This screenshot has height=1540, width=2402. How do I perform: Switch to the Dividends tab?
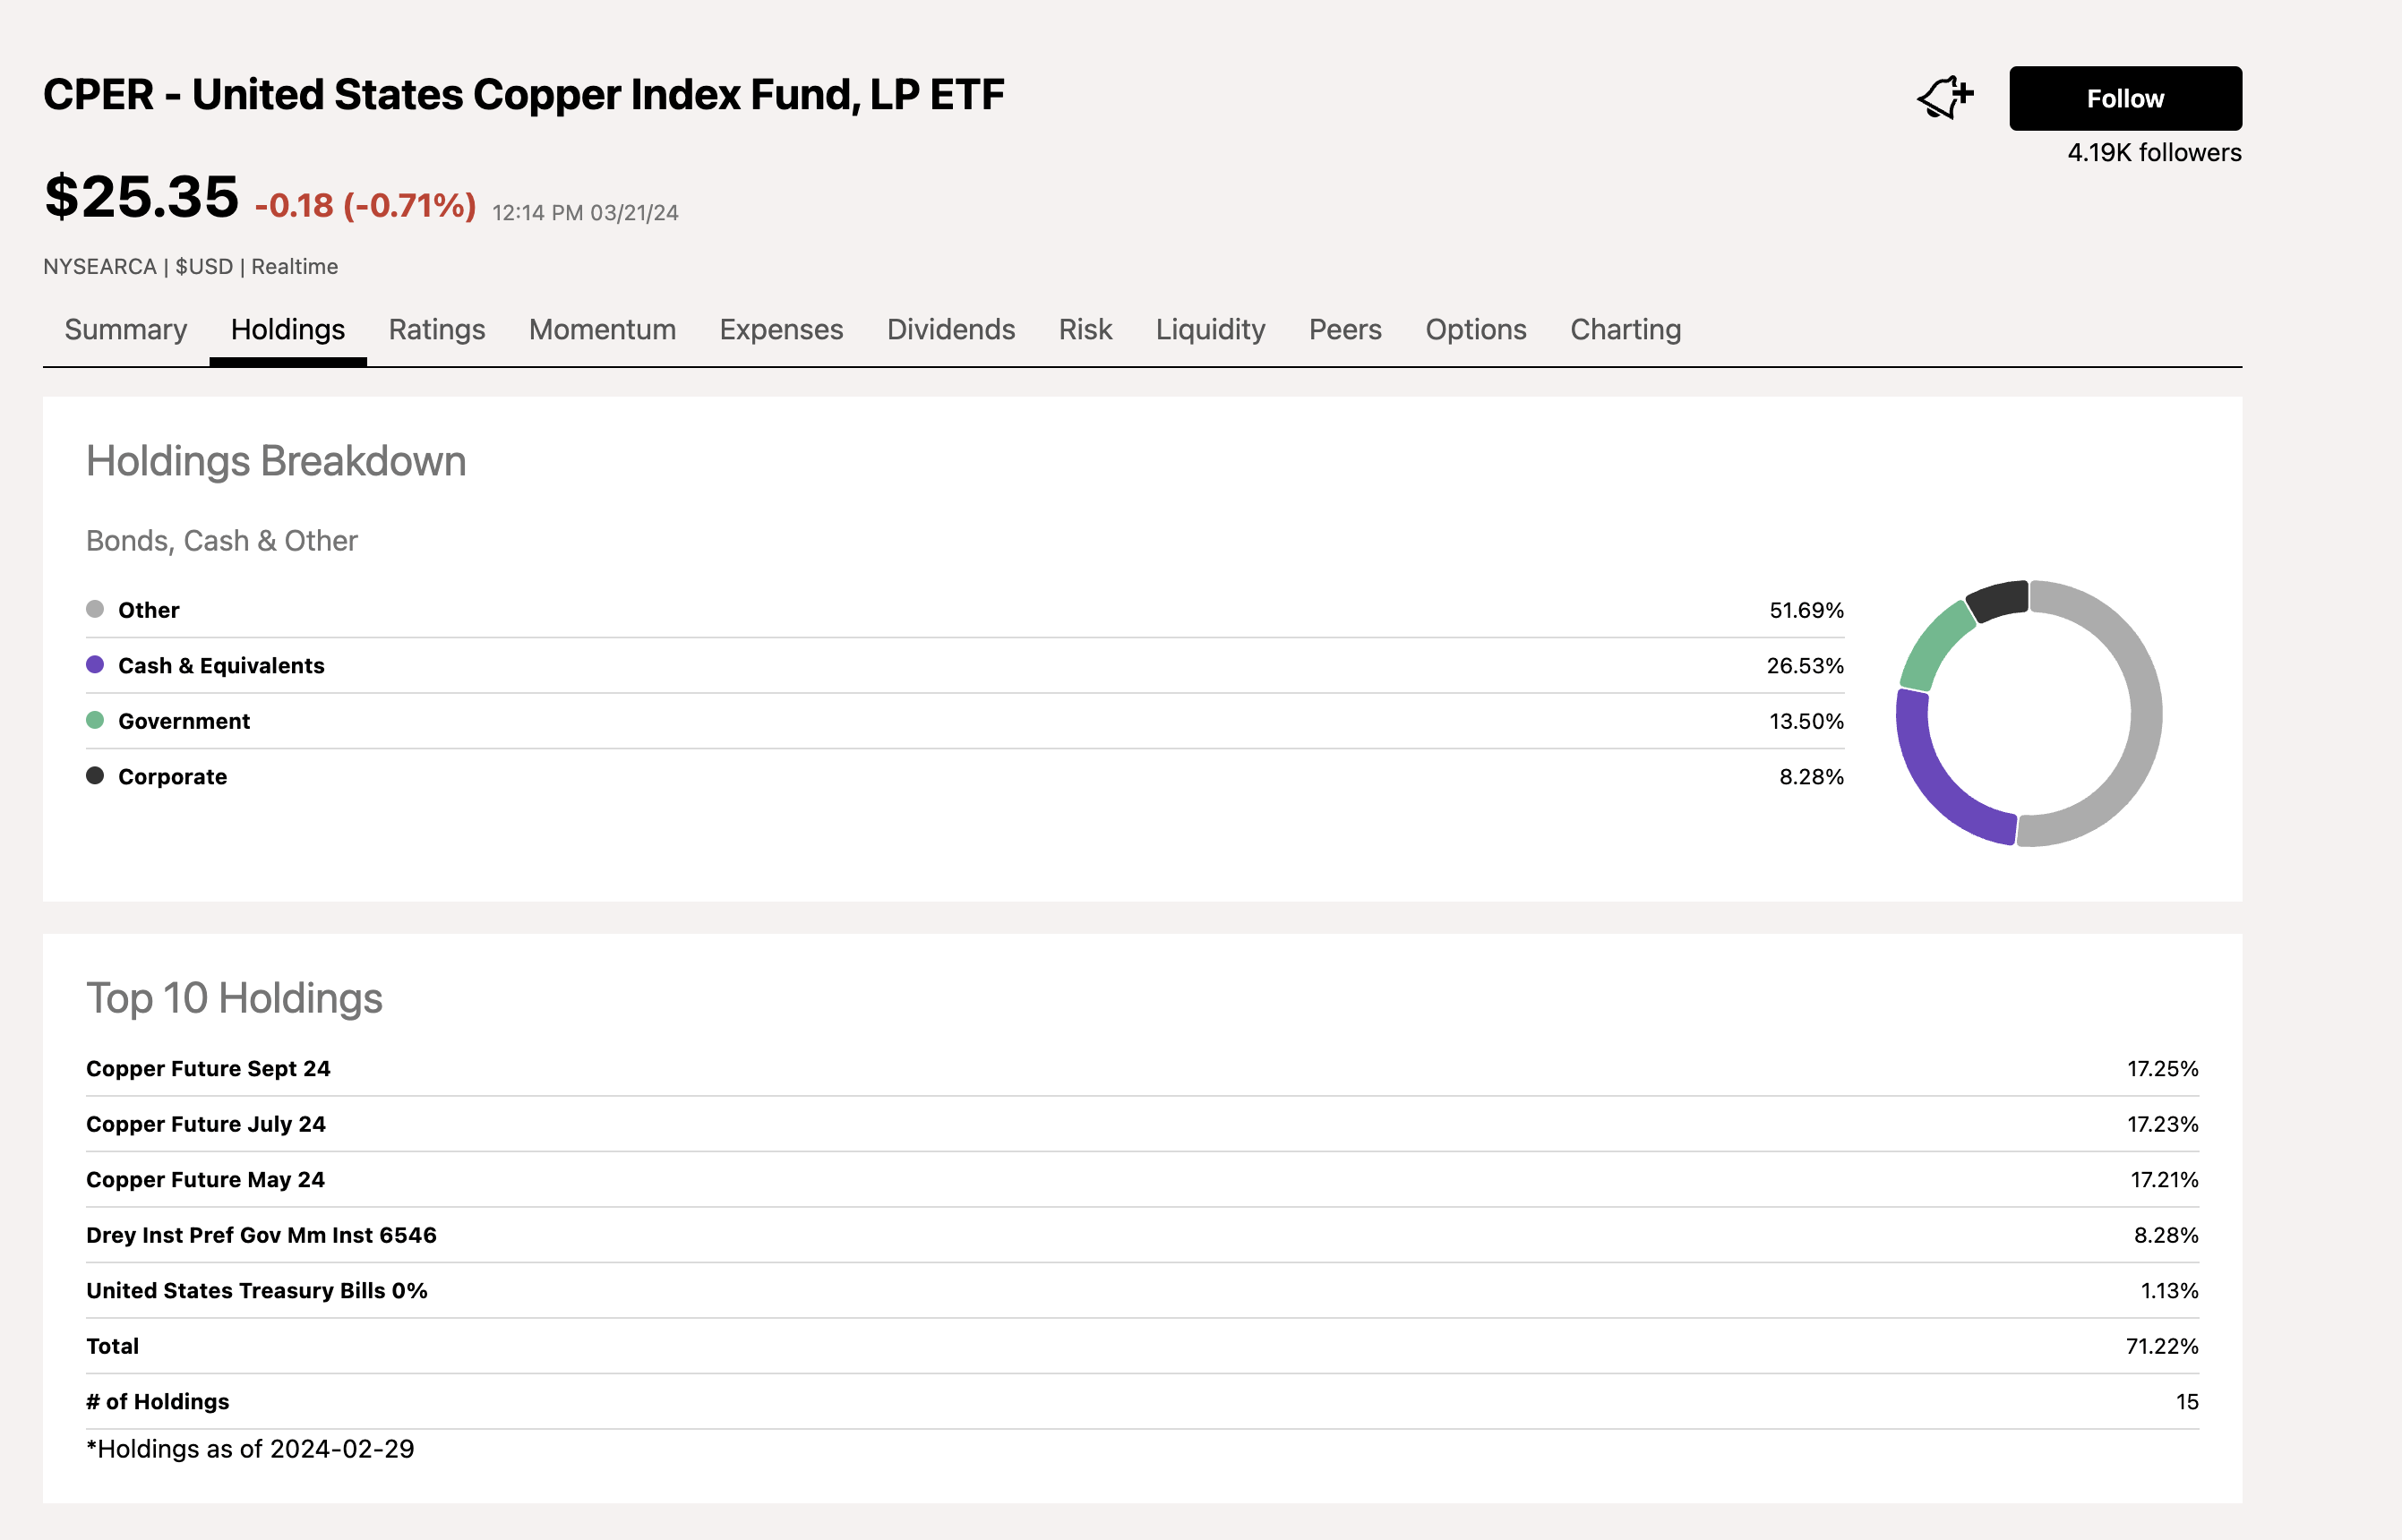(x=950, y=329)
